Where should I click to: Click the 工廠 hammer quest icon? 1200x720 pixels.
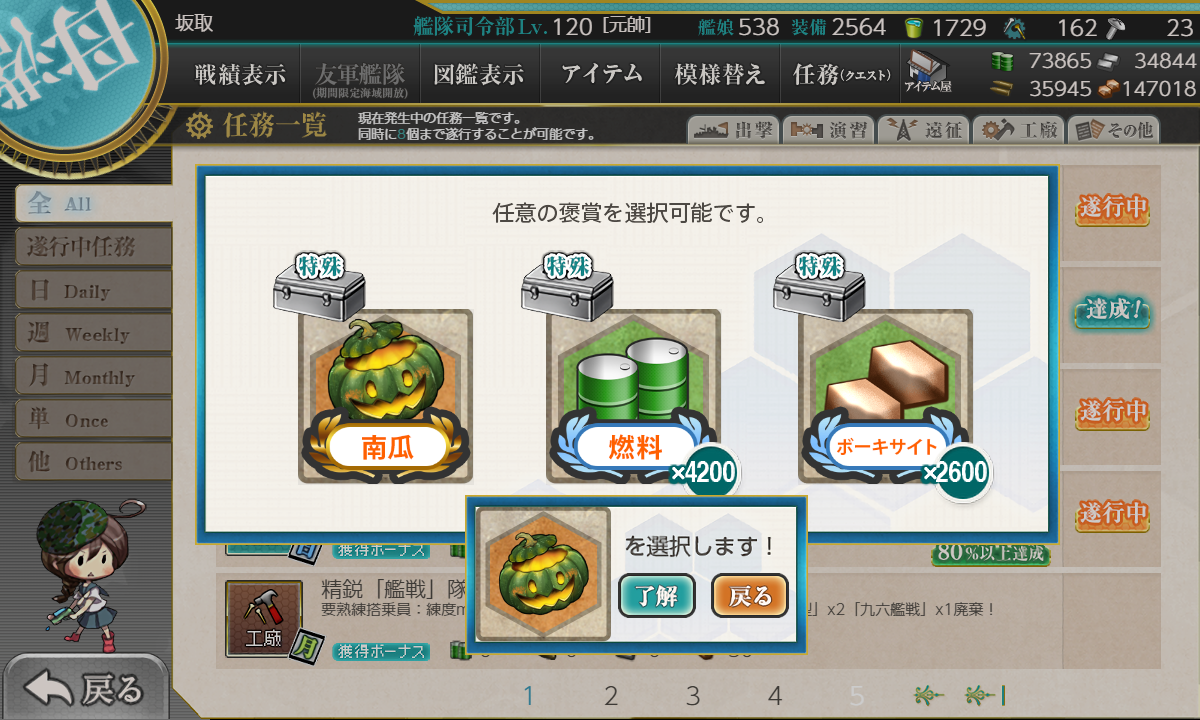263,620
